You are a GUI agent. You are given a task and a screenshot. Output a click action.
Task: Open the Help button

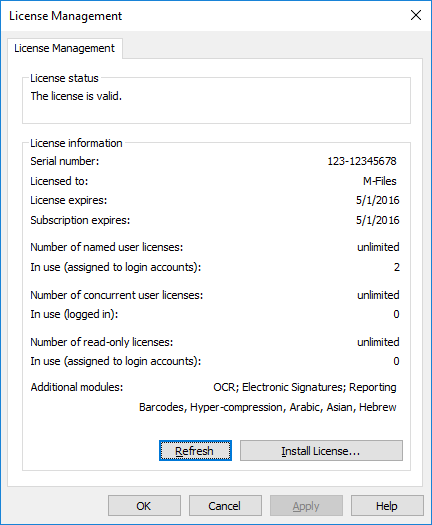point(387,506)
